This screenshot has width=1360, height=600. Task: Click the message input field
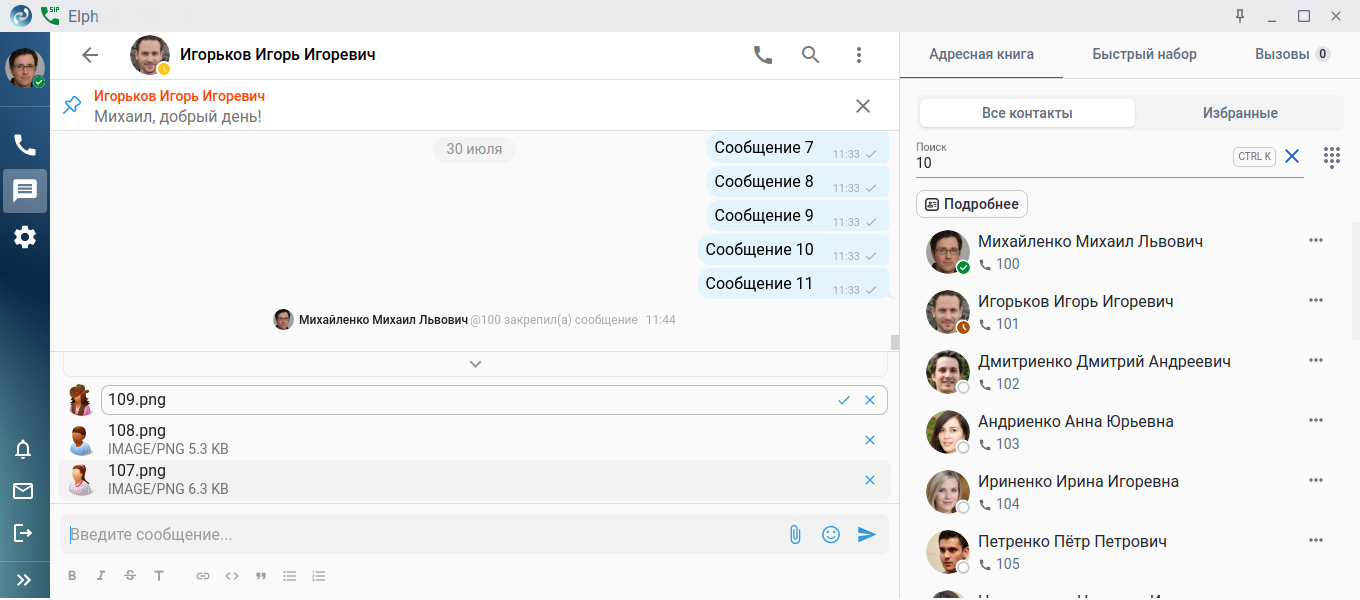[422, 535]
